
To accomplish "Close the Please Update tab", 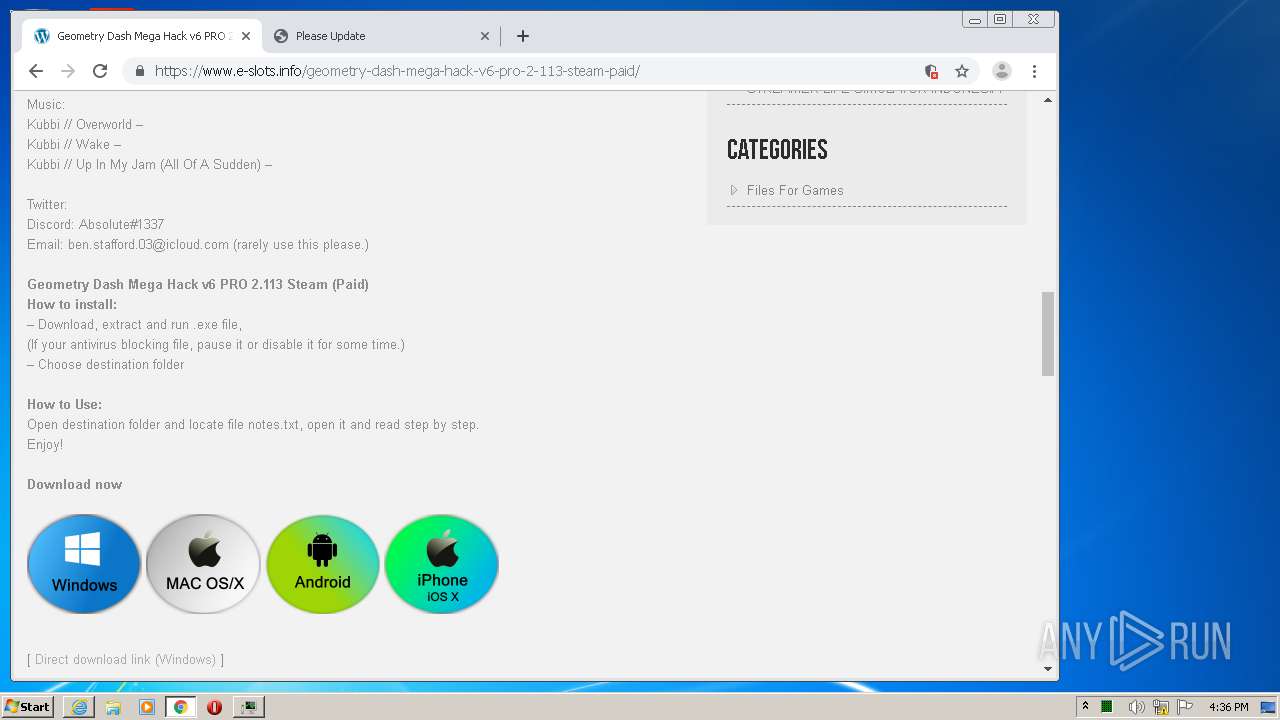I will [x=485, y=36].
